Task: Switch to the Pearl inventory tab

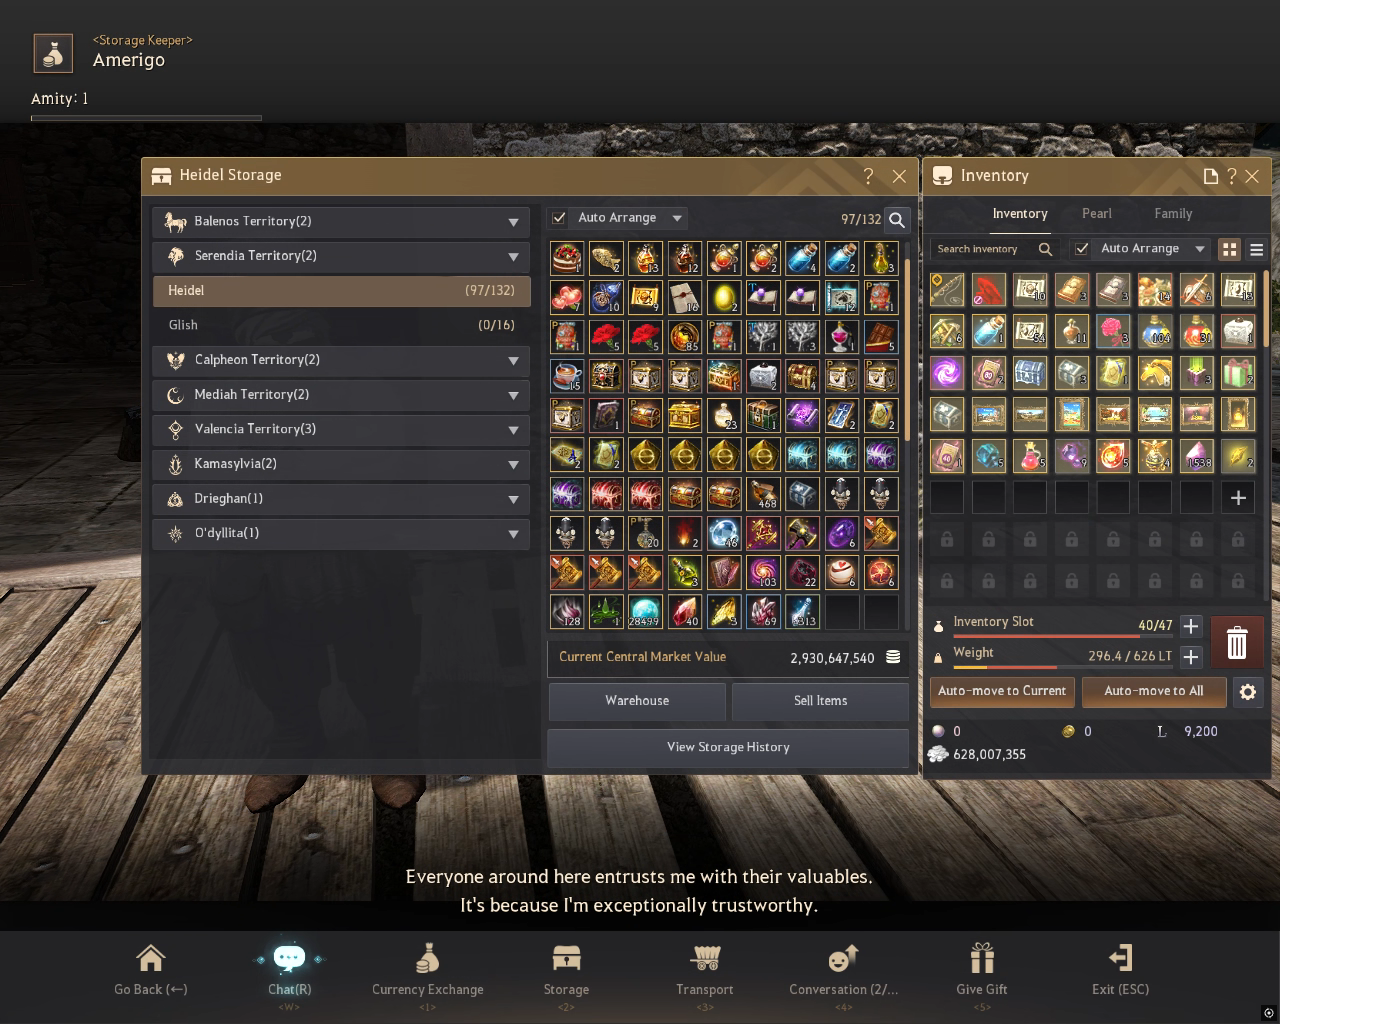Action: click(1096, 214)
